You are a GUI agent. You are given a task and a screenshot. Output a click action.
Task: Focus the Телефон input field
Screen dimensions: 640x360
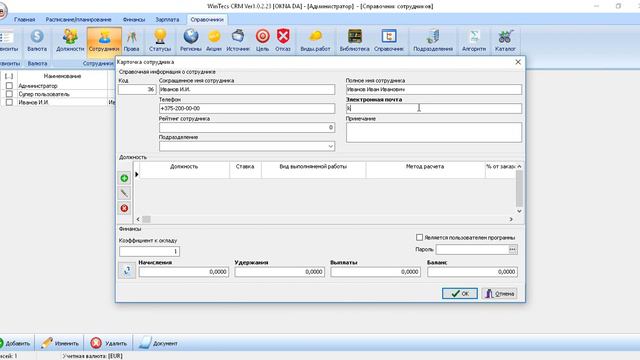click(247, 108)
